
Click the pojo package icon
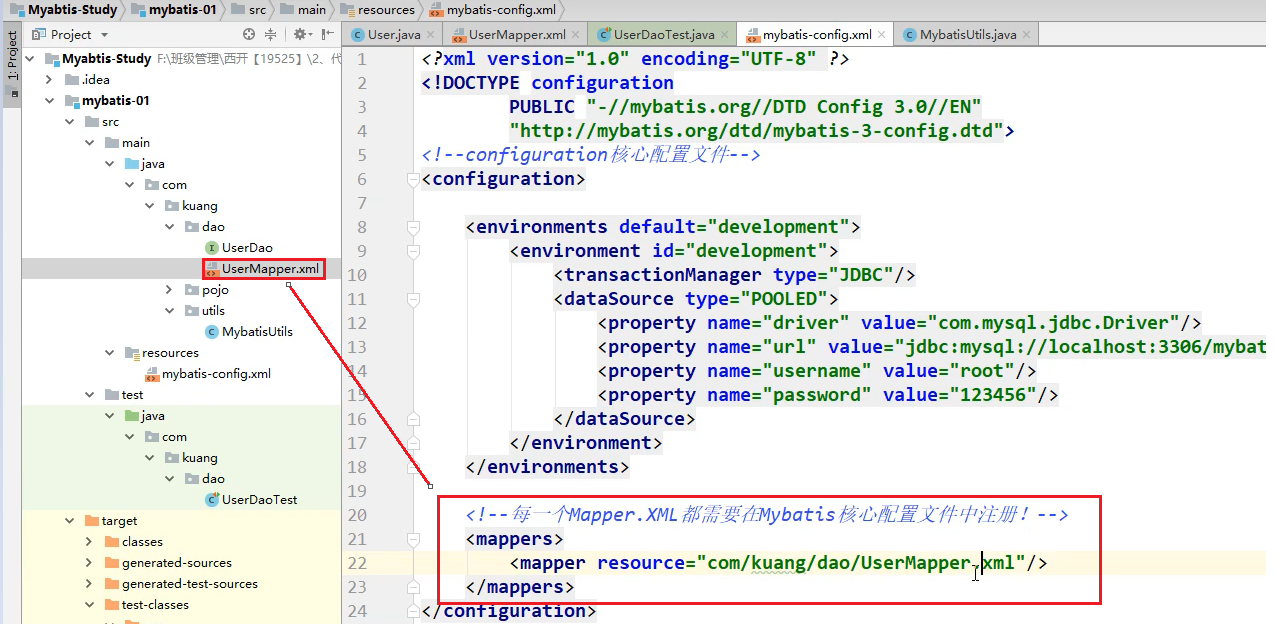tap(191, 290)
